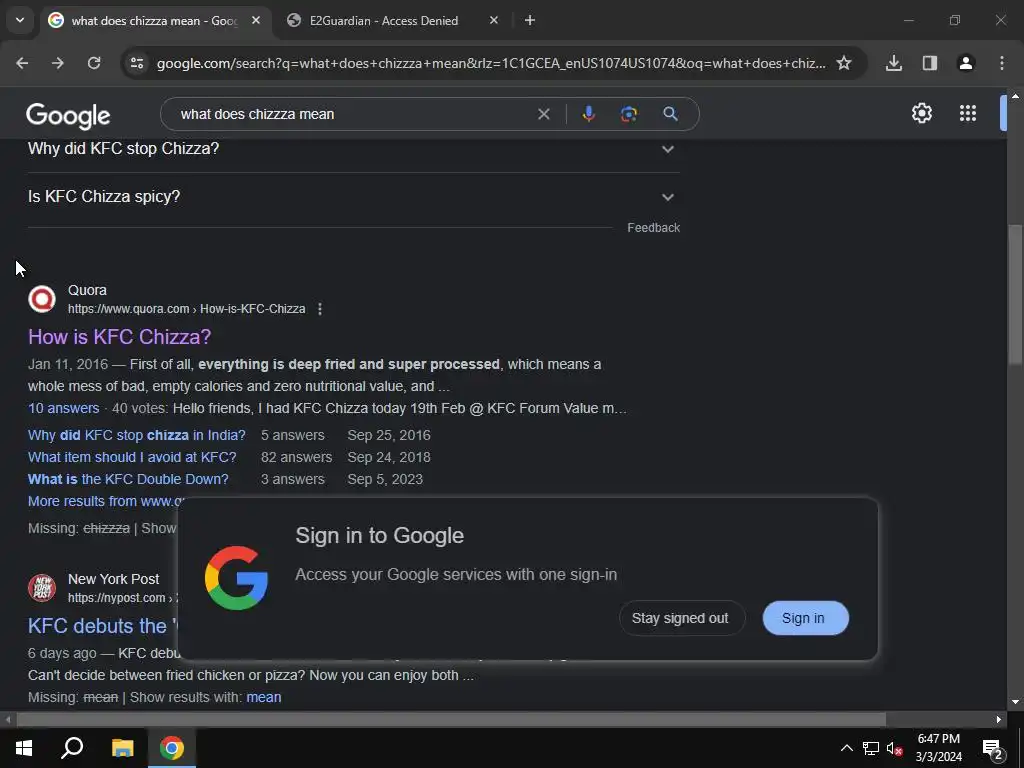1024x768 pixels.
Task: Bookmark this page with the star icon
Action: [x=844, y=63]
